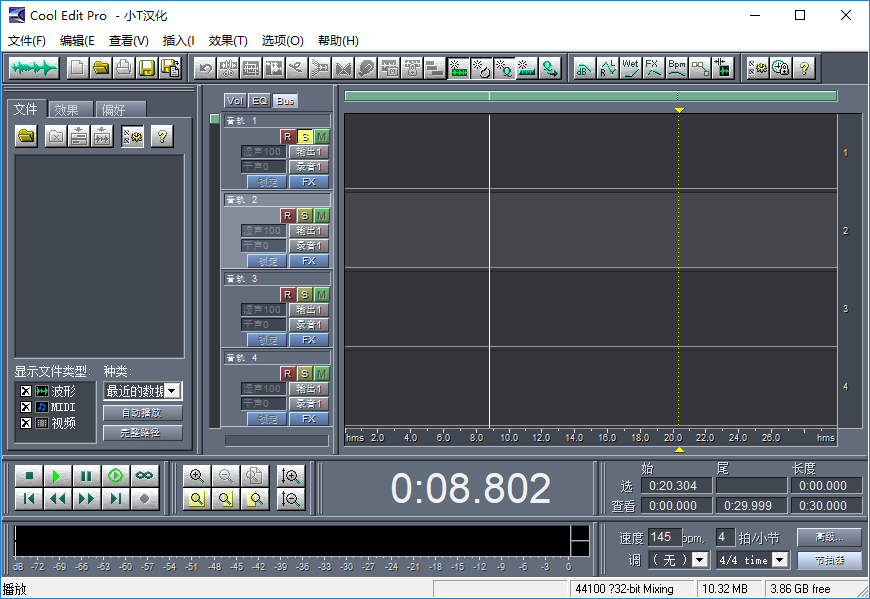Arm track 1 record R button

coord(287,136)
